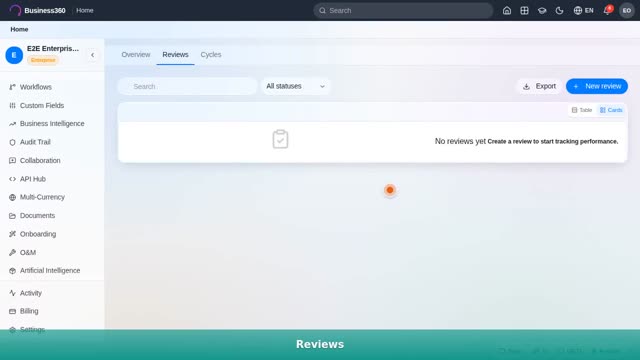
Task: Click the 'No reviews yet' text
Action: pos(460,141)
